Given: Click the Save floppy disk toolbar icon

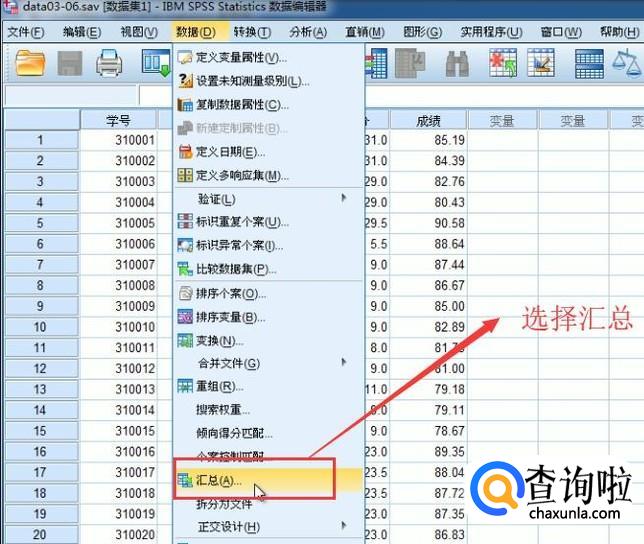Looking at the screenshot, I should click(x=70, y=63).
